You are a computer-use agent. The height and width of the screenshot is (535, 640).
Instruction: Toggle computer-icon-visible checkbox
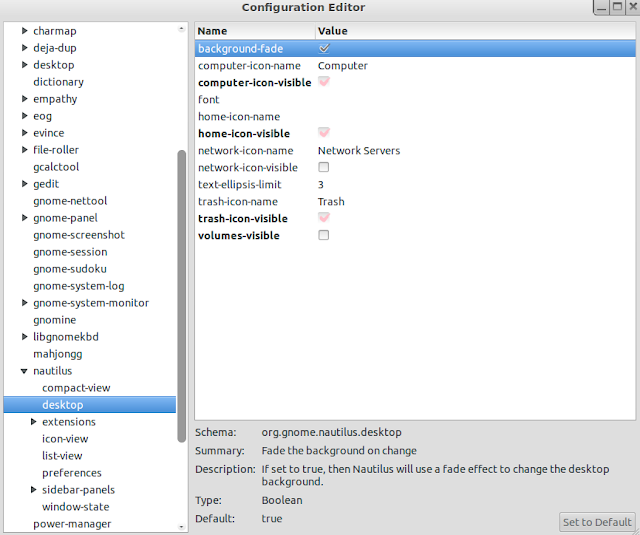[324, 82]
